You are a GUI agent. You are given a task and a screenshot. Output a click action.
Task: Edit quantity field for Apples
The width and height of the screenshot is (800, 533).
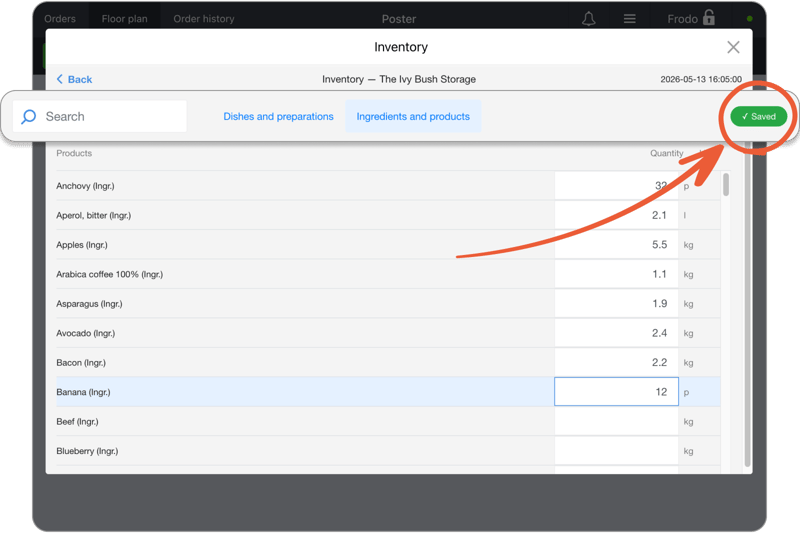pos(616,245)
